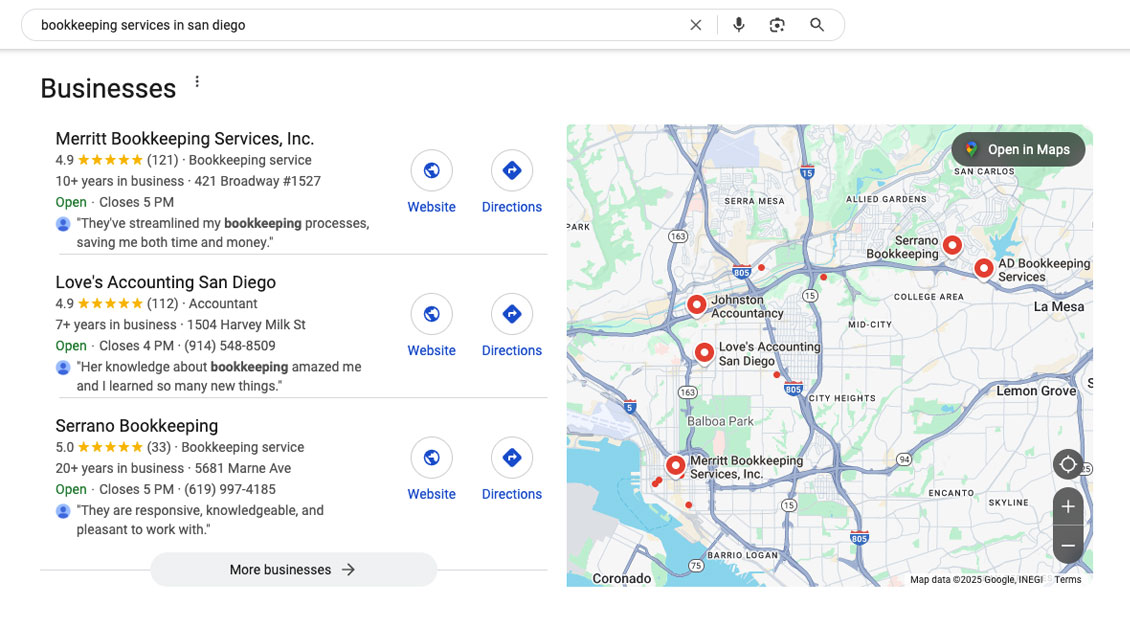This screenshot has height=619, width=1130.
Task: Get Directions to Serrano Bookkeeping
Action: coord(511,457)
